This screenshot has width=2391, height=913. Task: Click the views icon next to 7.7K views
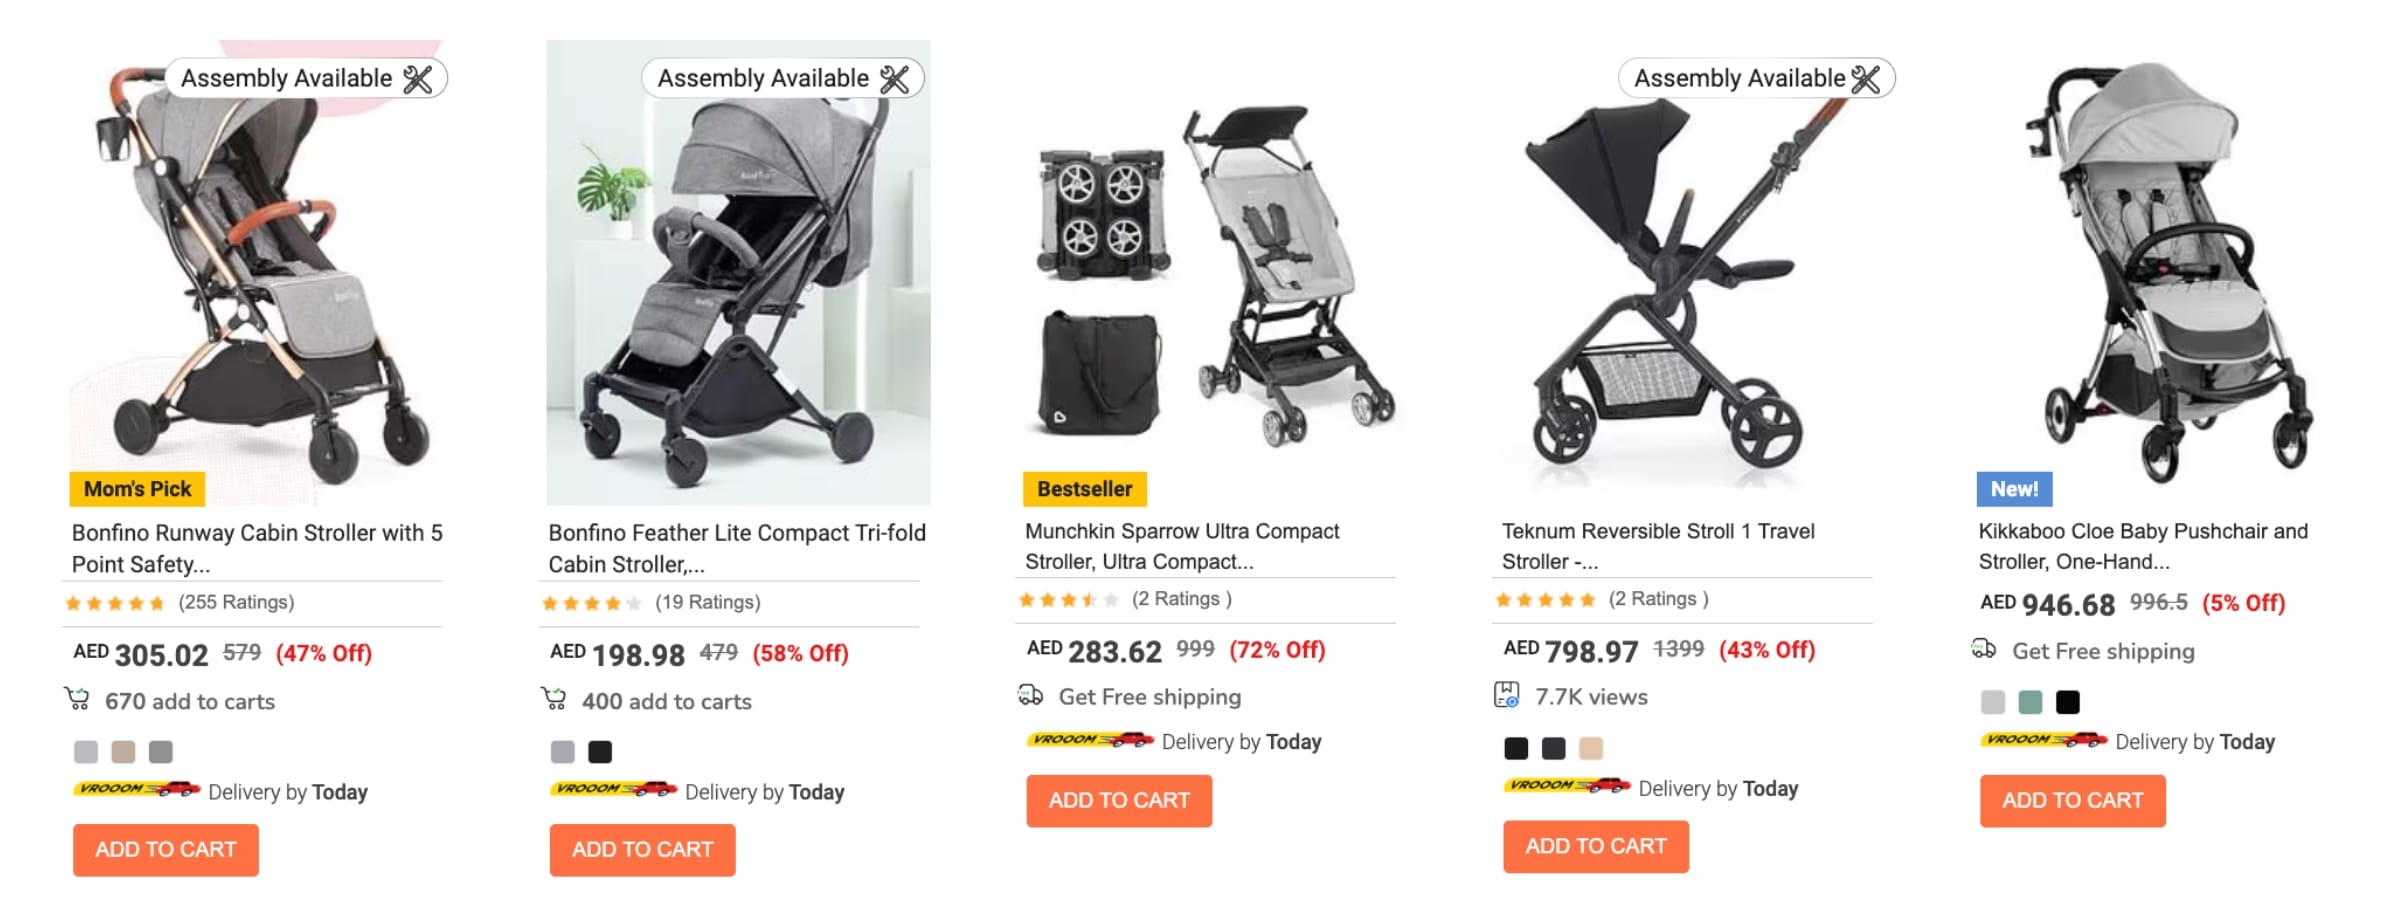[x=1506, y=695]
